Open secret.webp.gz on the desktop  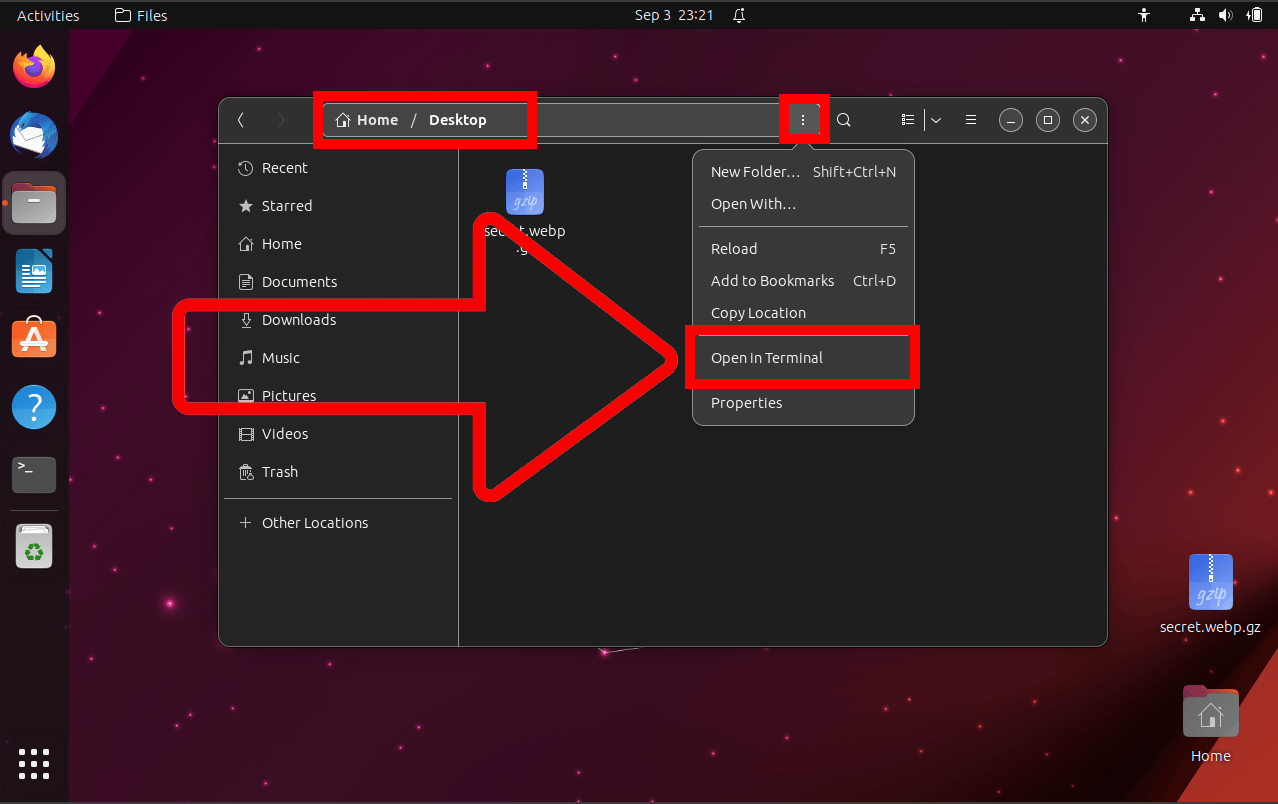coord(1210,581)
